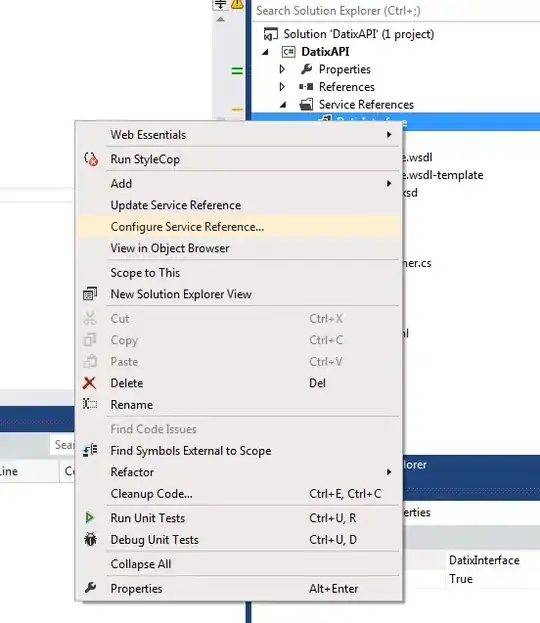The height and width of the screenshot is (623, 540).
Task: Click the Debug Unit Tests bug icon
Action: (91, 539)
